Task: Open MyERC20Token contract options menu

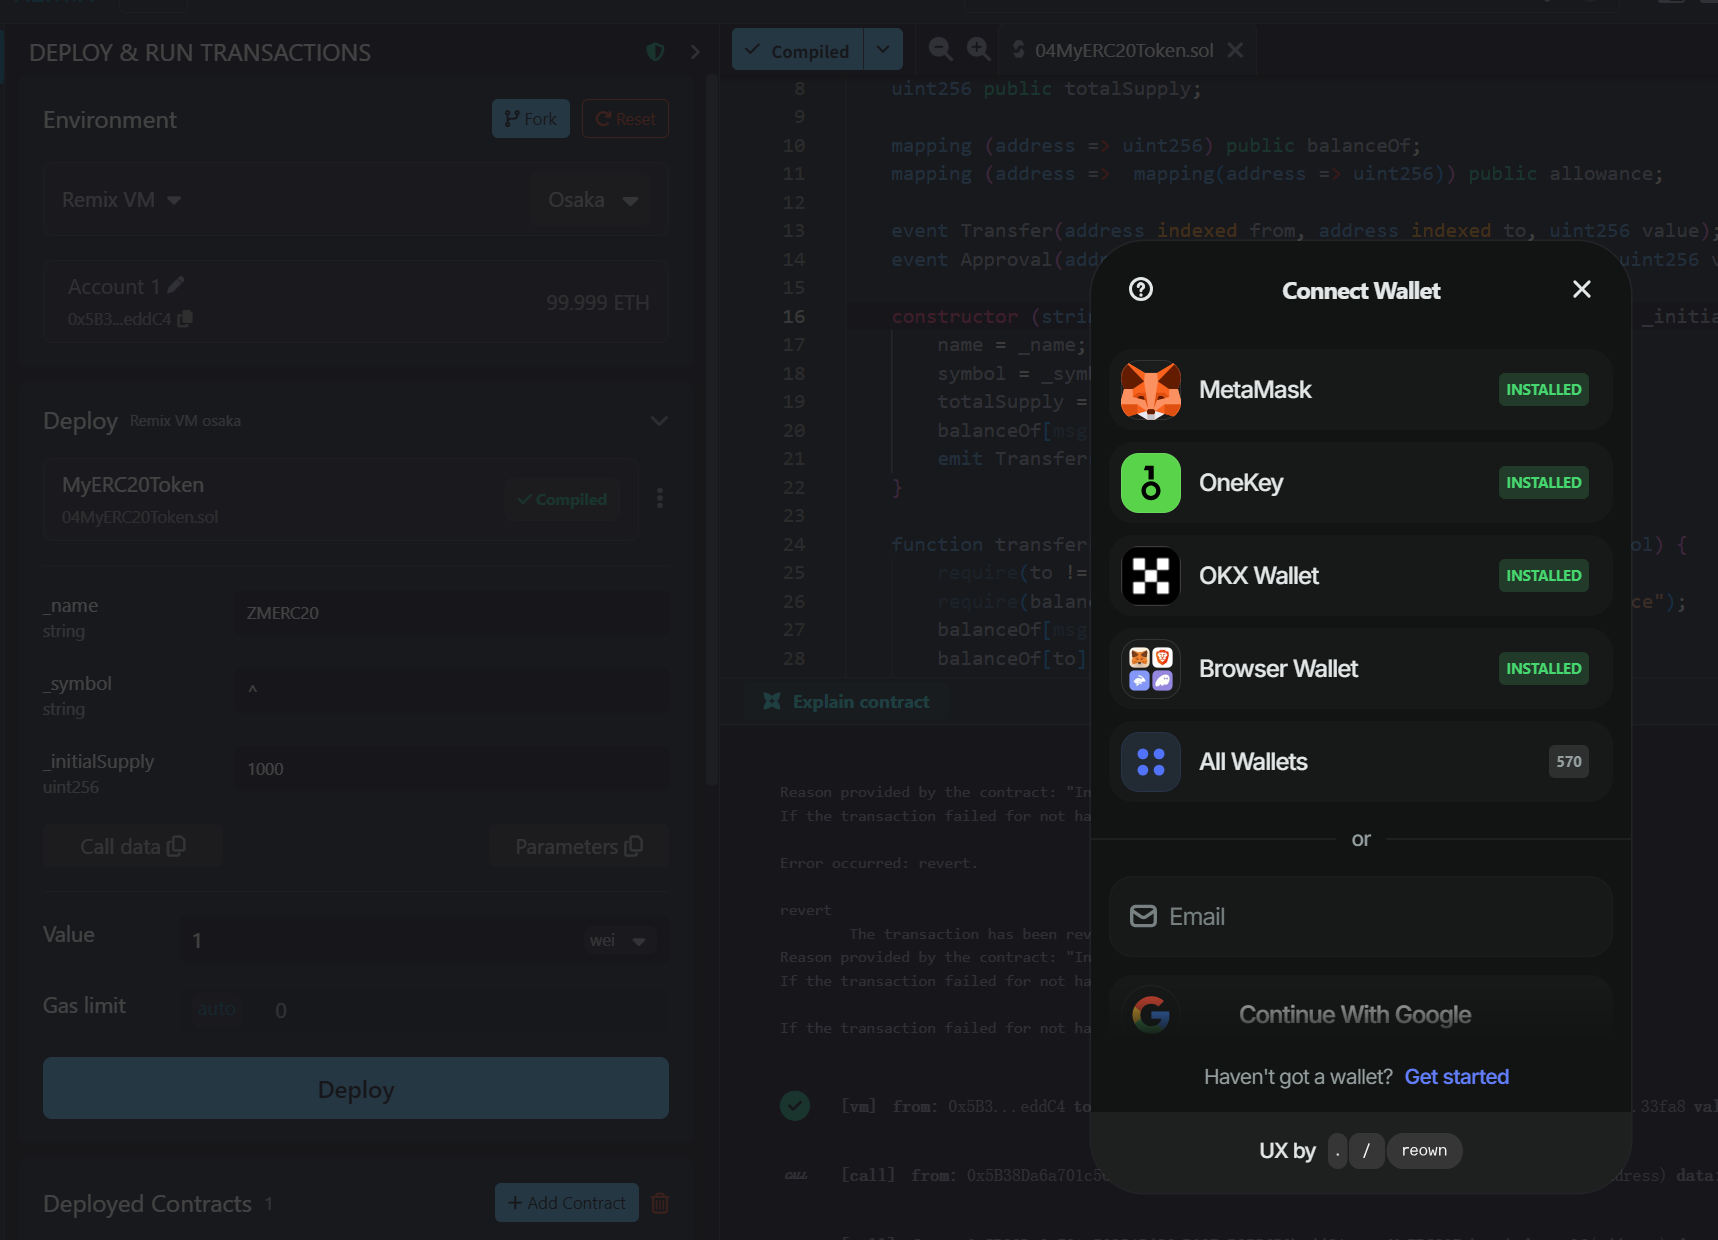Action: click(660, 498)
